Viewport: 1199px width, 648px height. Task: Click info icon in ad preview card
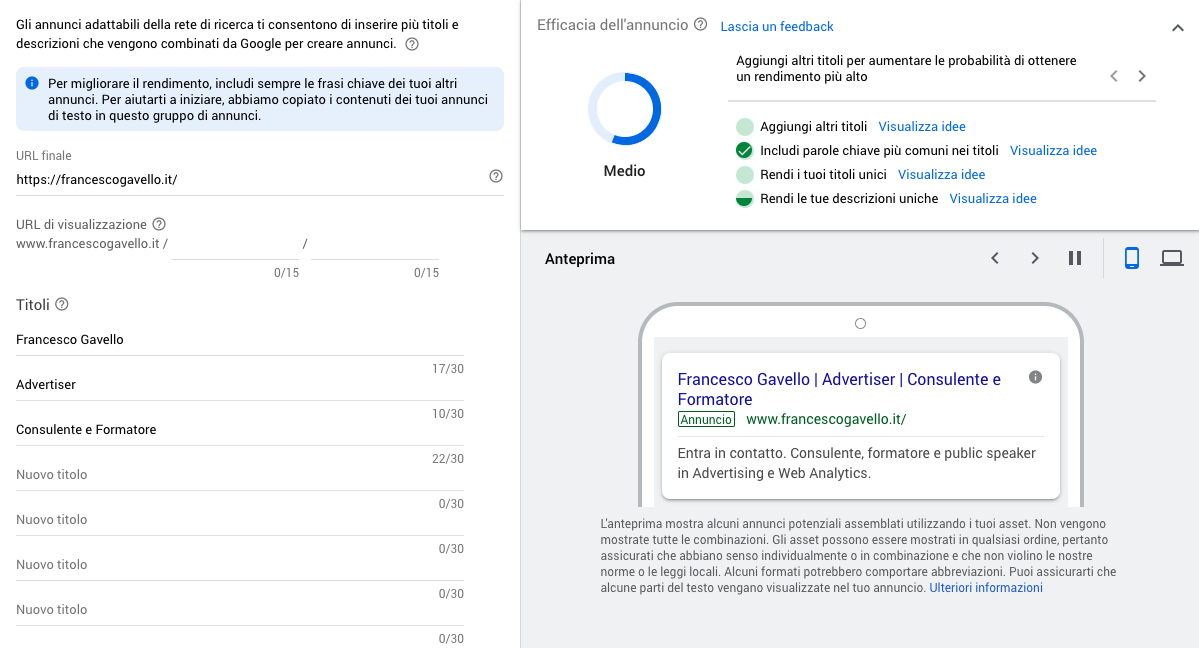point(1035,377)
